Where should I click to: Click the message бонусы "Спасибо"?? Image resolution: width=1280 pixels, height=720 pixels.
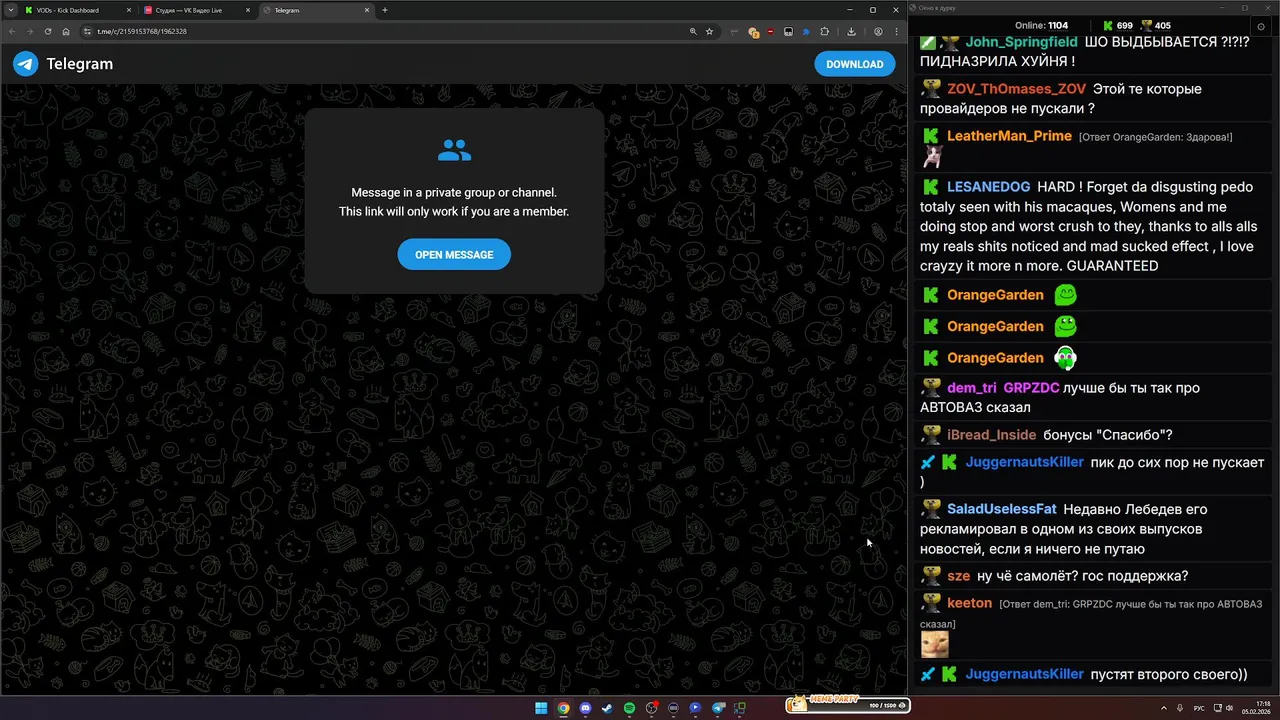1108,435
